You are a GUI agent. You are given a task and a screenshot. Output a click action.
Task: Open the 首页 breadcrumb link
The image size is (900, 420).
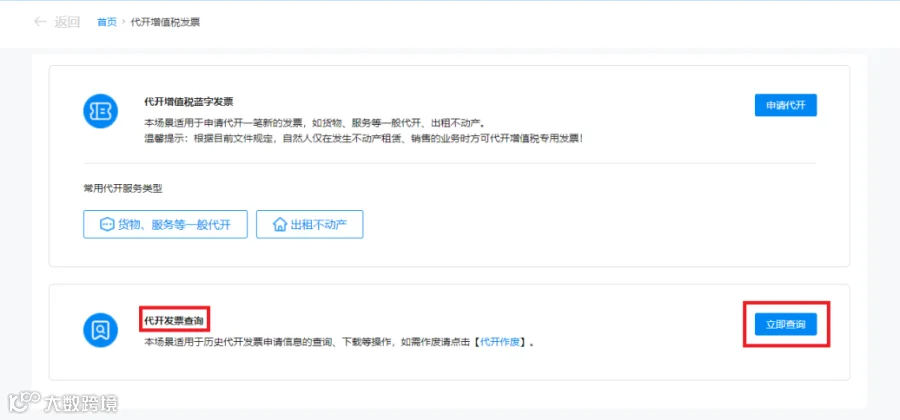coord(106,22)
